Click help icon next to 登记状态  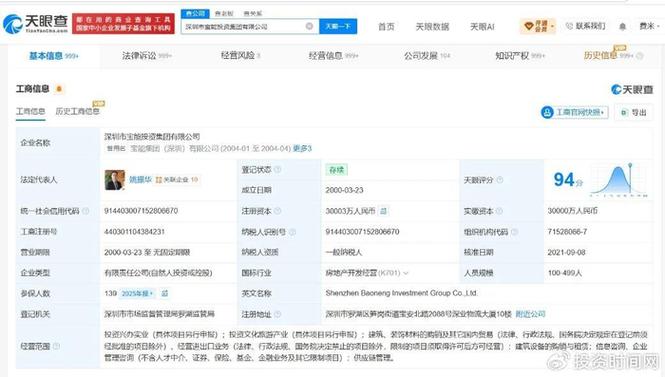coord(277,170)
